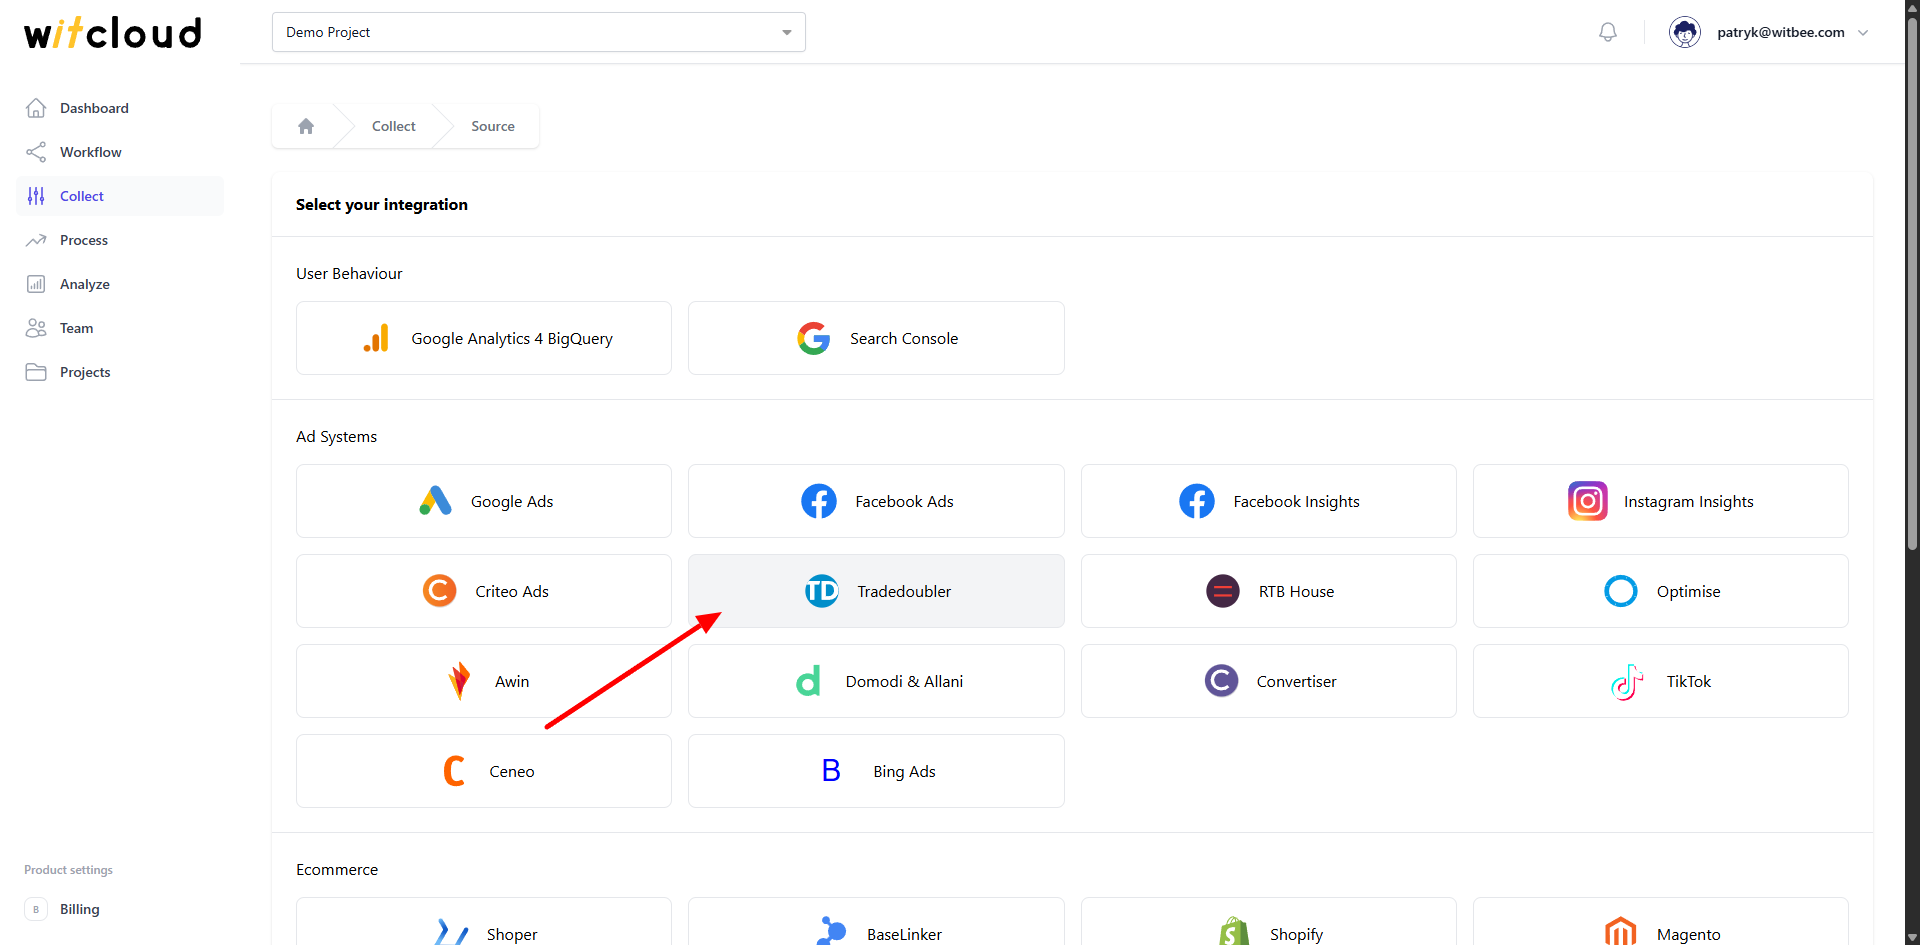Click the witcloud logo
1920x945 pixels.
tap(113, 33)
